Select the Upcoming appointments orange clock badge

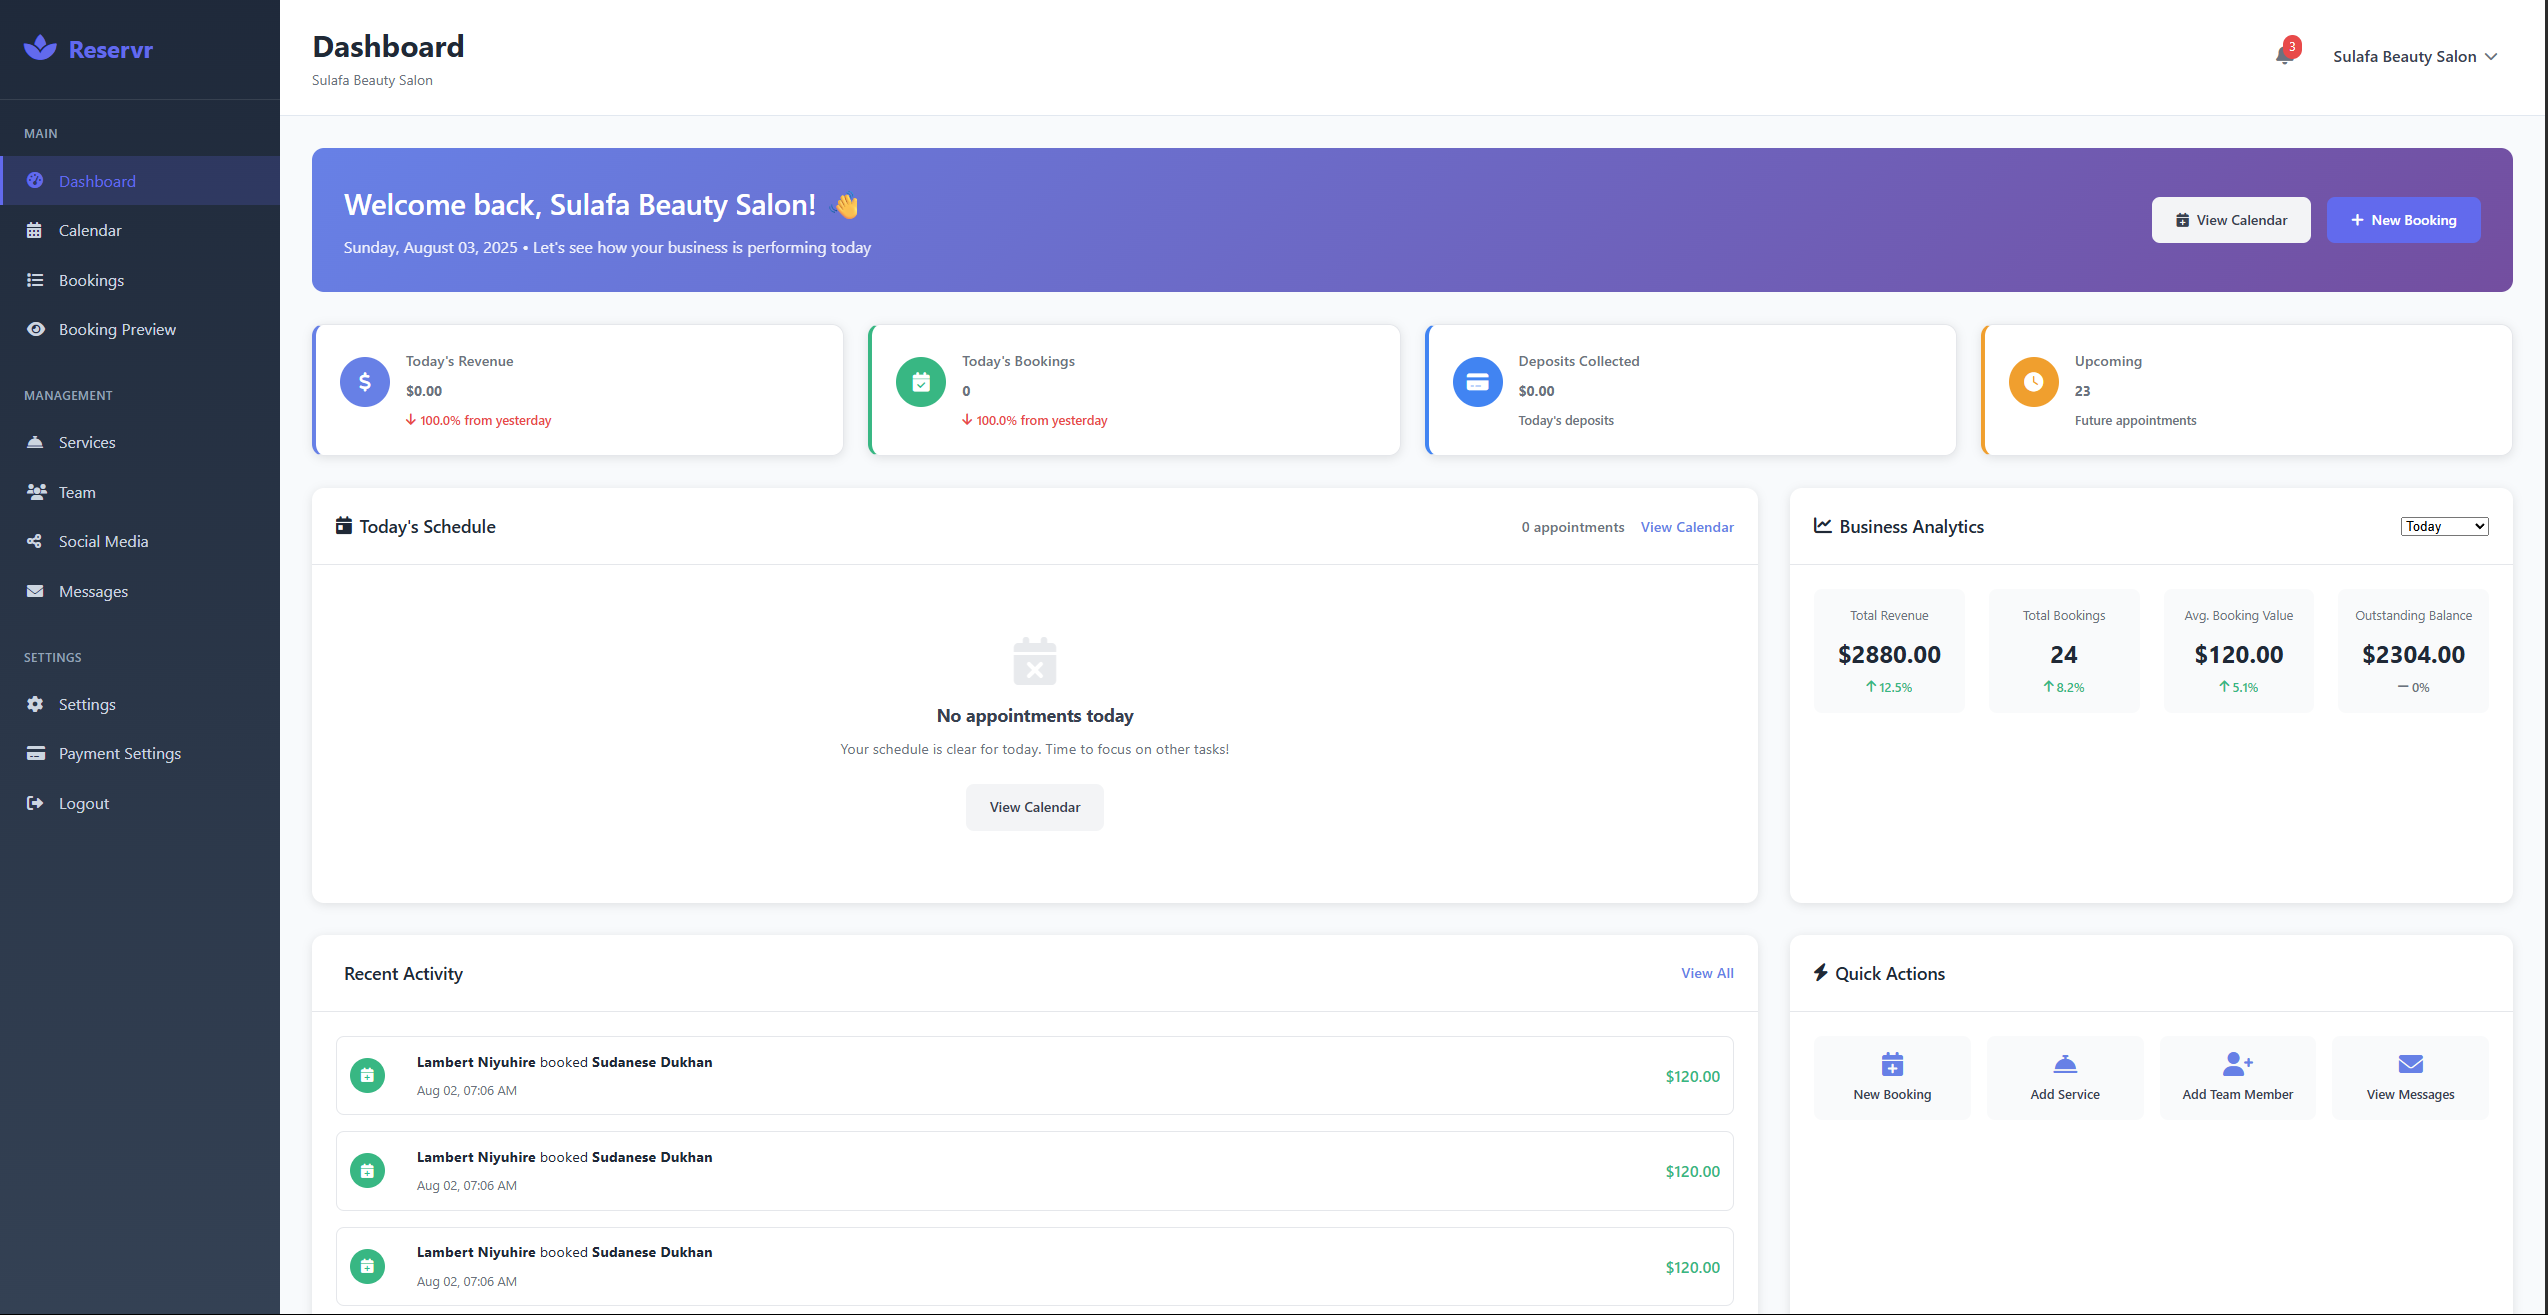[x=2033, y=381]
